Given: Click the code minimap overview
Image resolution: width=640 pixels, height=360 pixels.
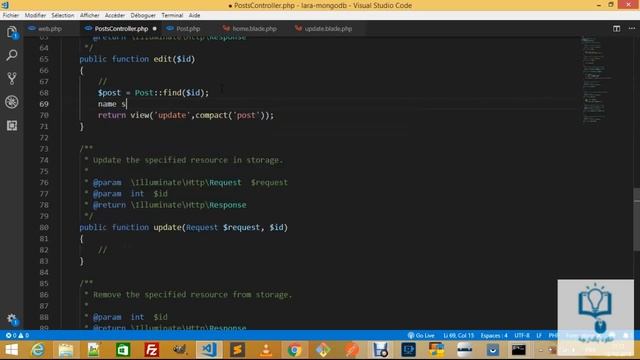Looking at the screenshot, I should click(x=597, y=80).
